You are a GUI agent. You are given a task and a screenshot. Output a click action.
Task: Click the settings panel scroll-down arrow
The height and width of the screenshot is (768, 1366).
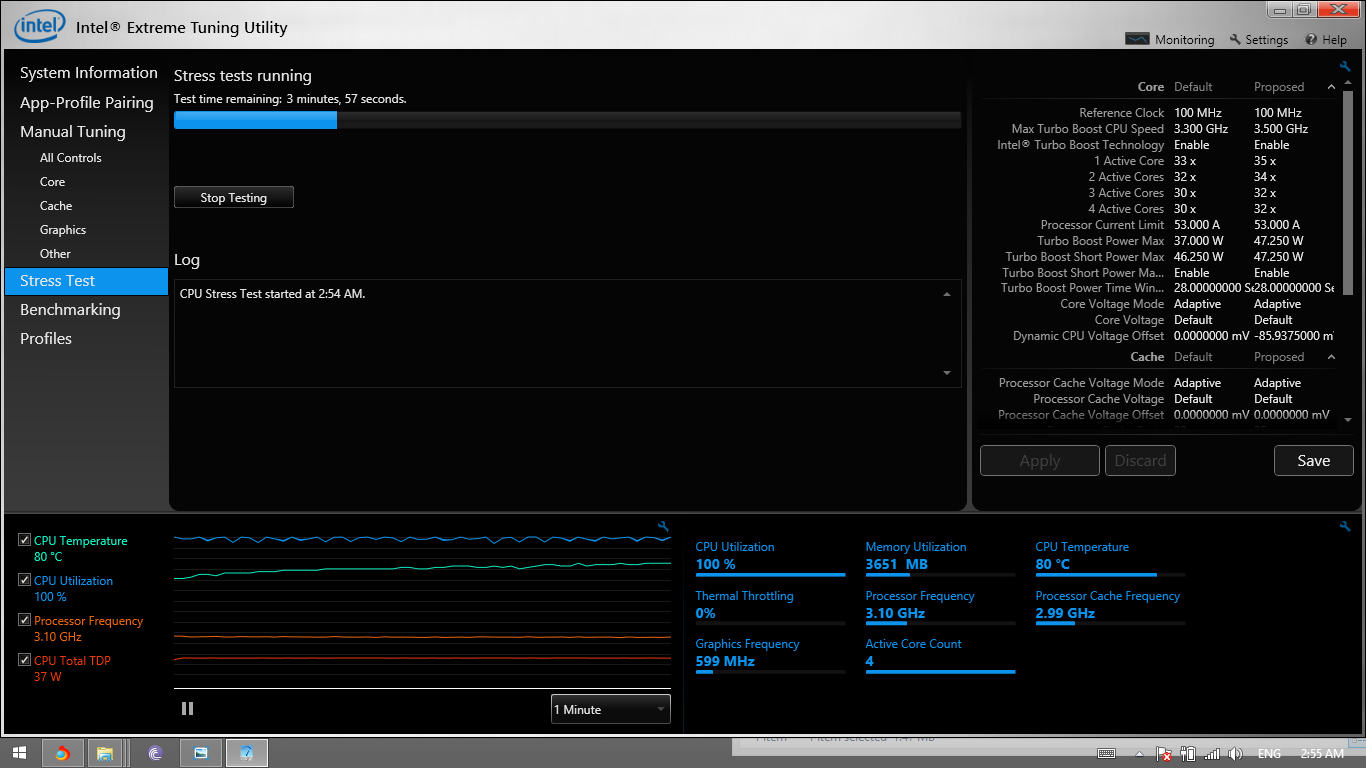(x=1348, y=420)
